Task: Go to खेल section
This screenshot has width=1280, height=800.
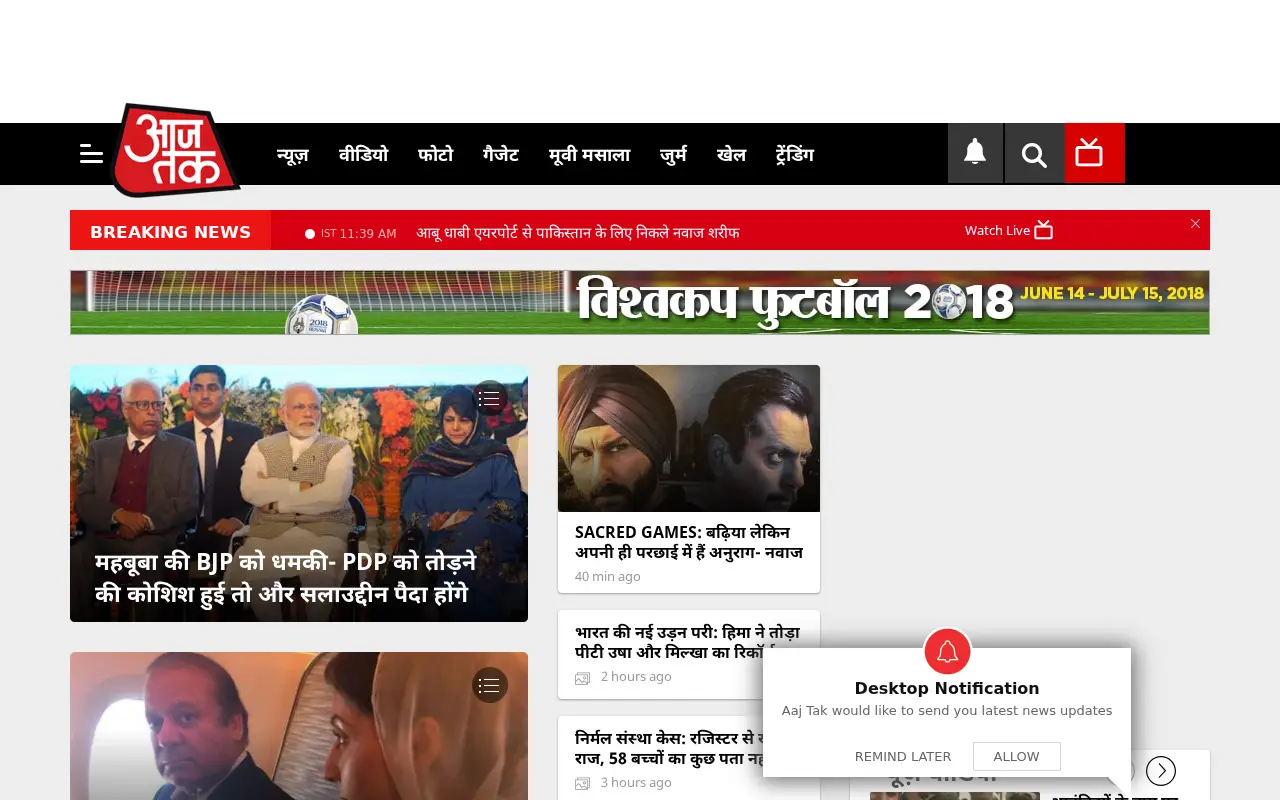Action: (731, 155)
